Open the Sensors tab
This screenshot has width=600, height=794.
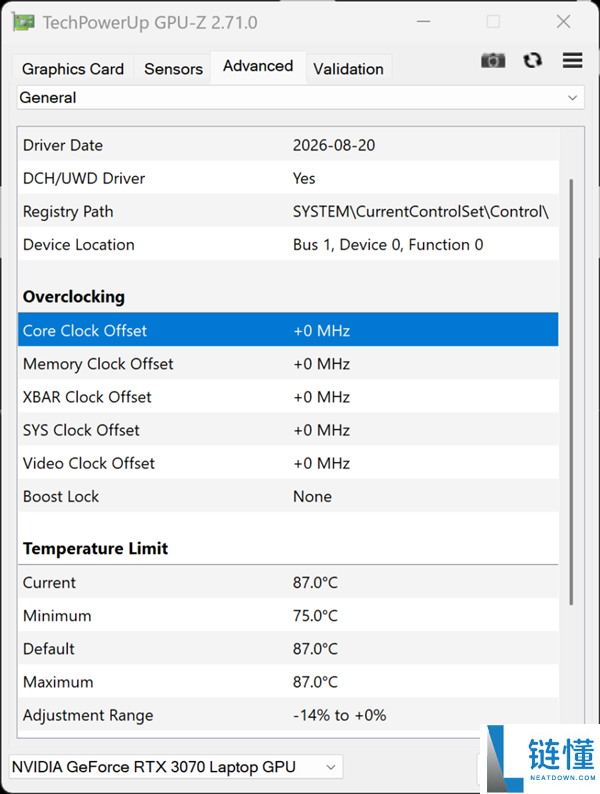coord(173,69)
